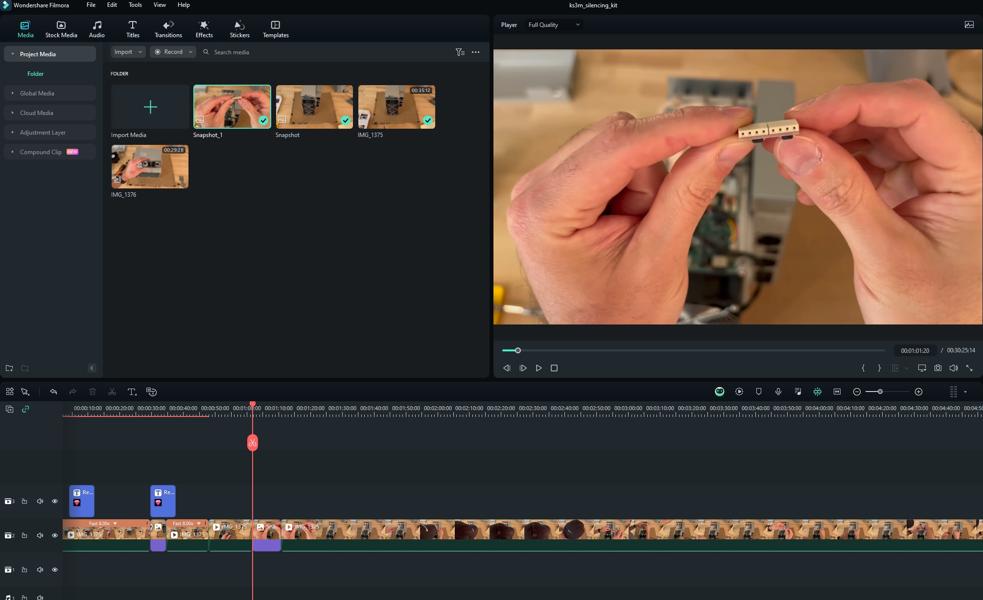Hide video track 3 with eye icon
The image size is (983, 600).
coord(55,501)
